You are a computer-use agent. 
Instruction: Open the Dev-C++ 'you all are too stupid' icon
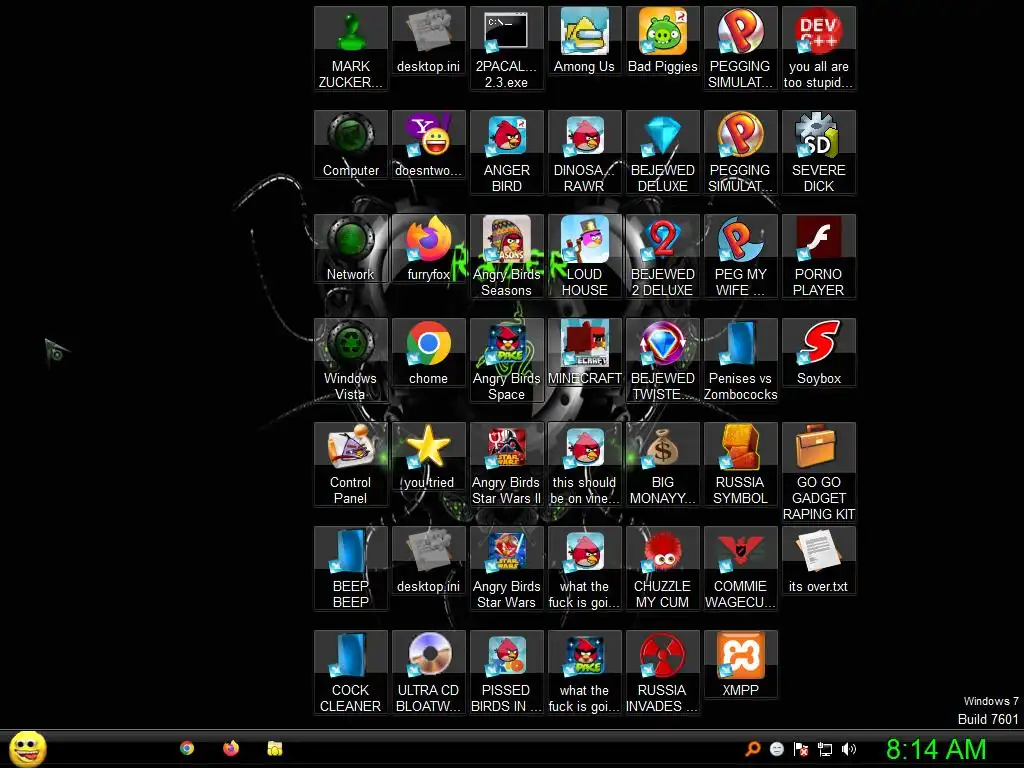click(x=818, y=48)
